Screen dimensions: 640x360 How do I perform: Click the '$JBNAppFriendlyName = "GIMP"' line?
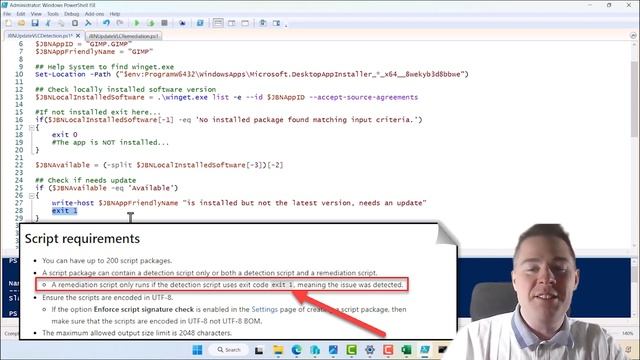tap(94, 52)
